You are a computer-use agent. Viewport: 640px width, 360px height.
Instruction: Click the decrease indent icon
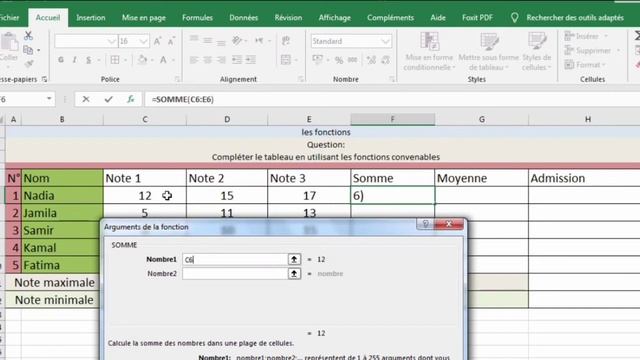tap(237, 60)
